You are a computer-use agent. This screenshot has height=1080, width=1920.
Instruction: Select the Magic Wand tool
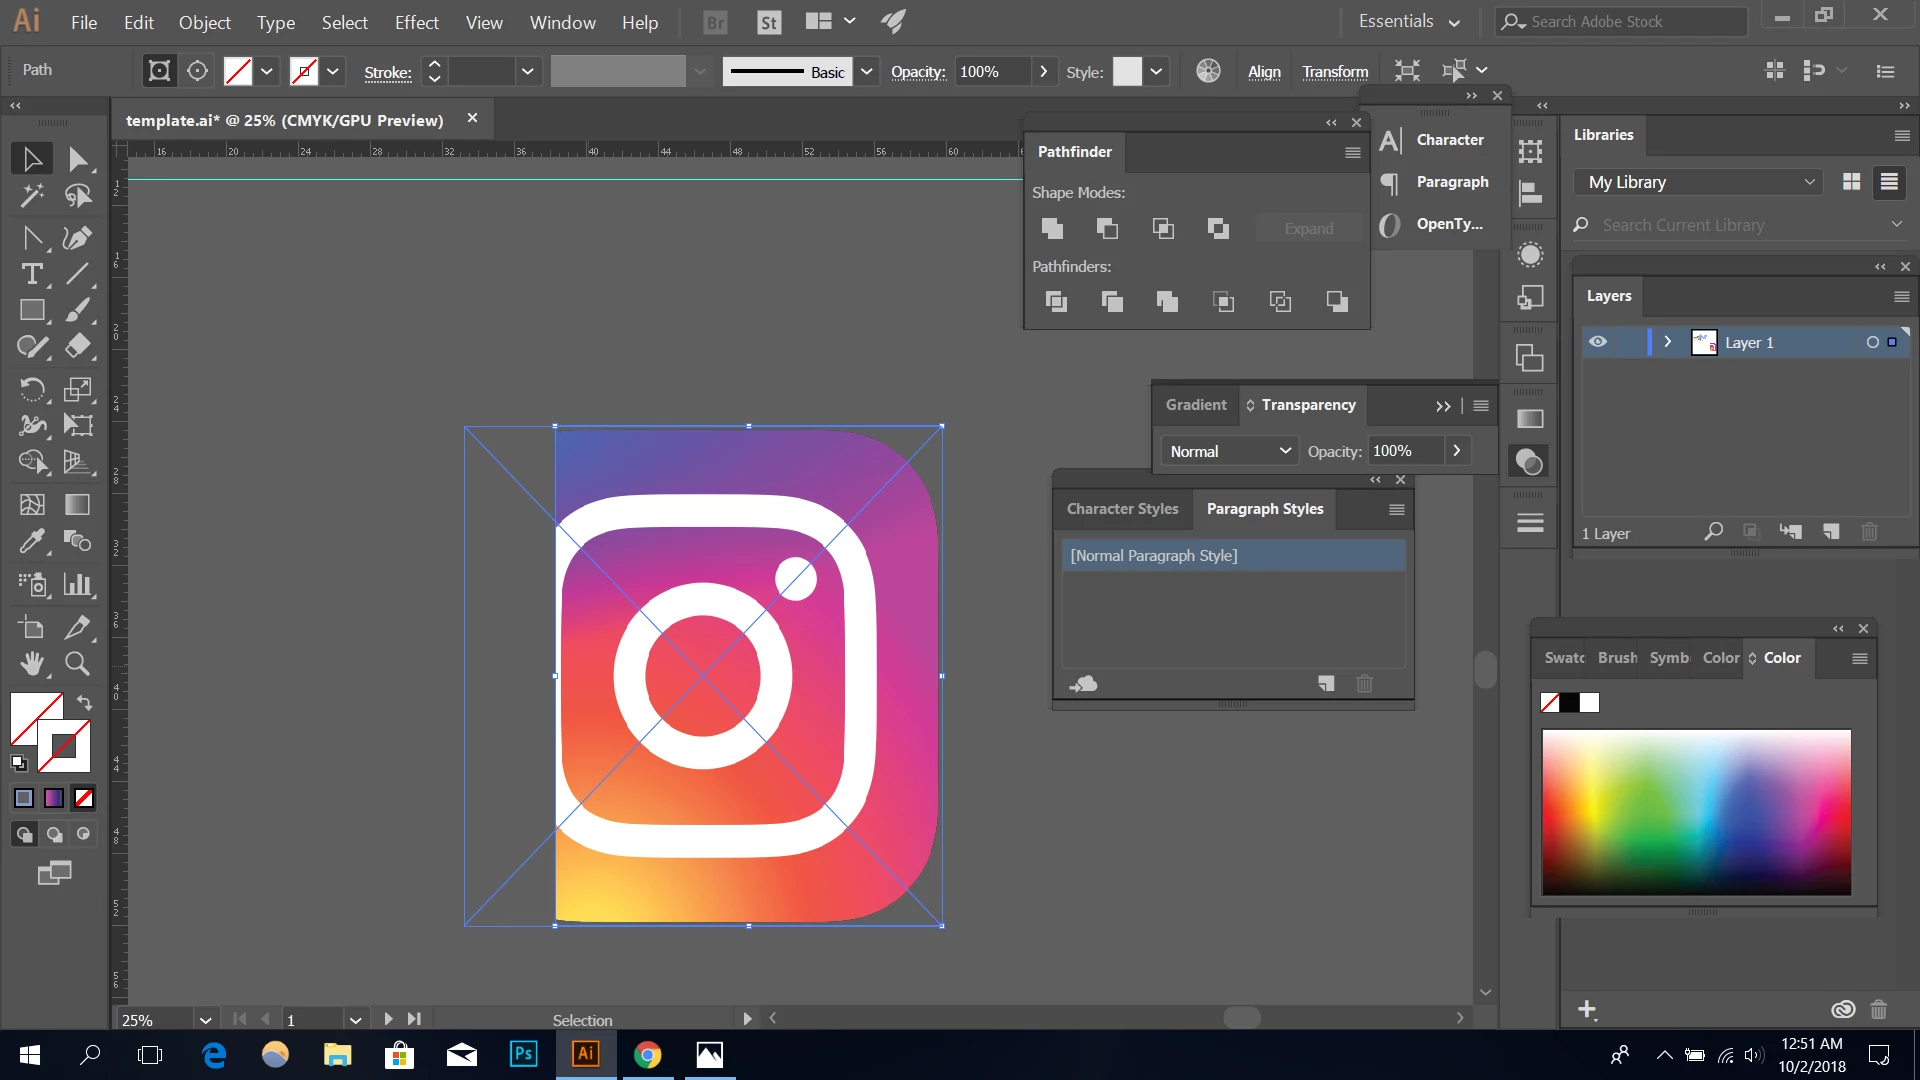pos(32,195)
